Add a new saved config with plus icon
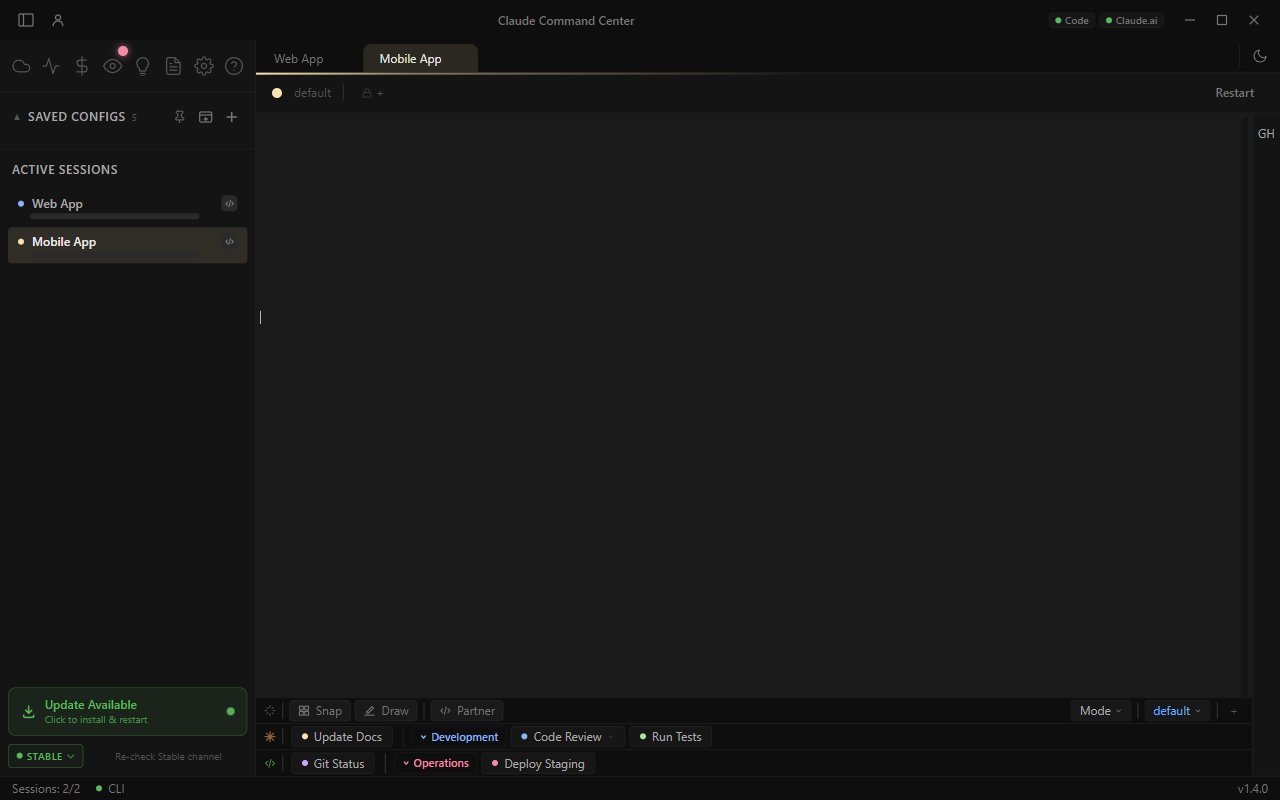 [232, 117]
